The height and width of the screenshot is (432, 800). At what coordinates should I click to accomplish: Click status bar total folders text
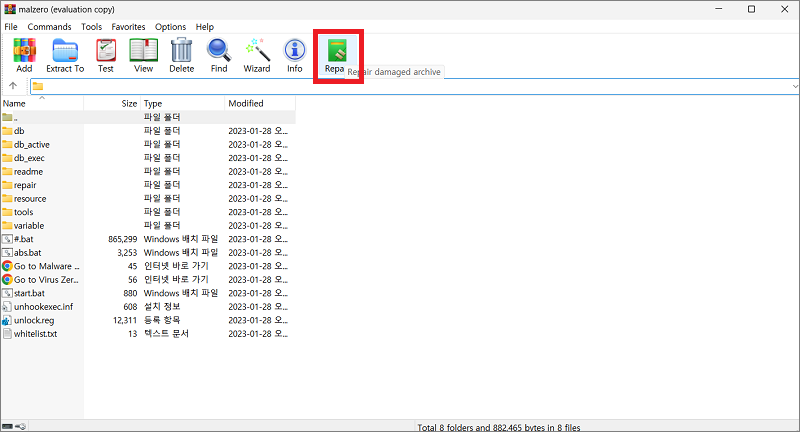(498, 427)
